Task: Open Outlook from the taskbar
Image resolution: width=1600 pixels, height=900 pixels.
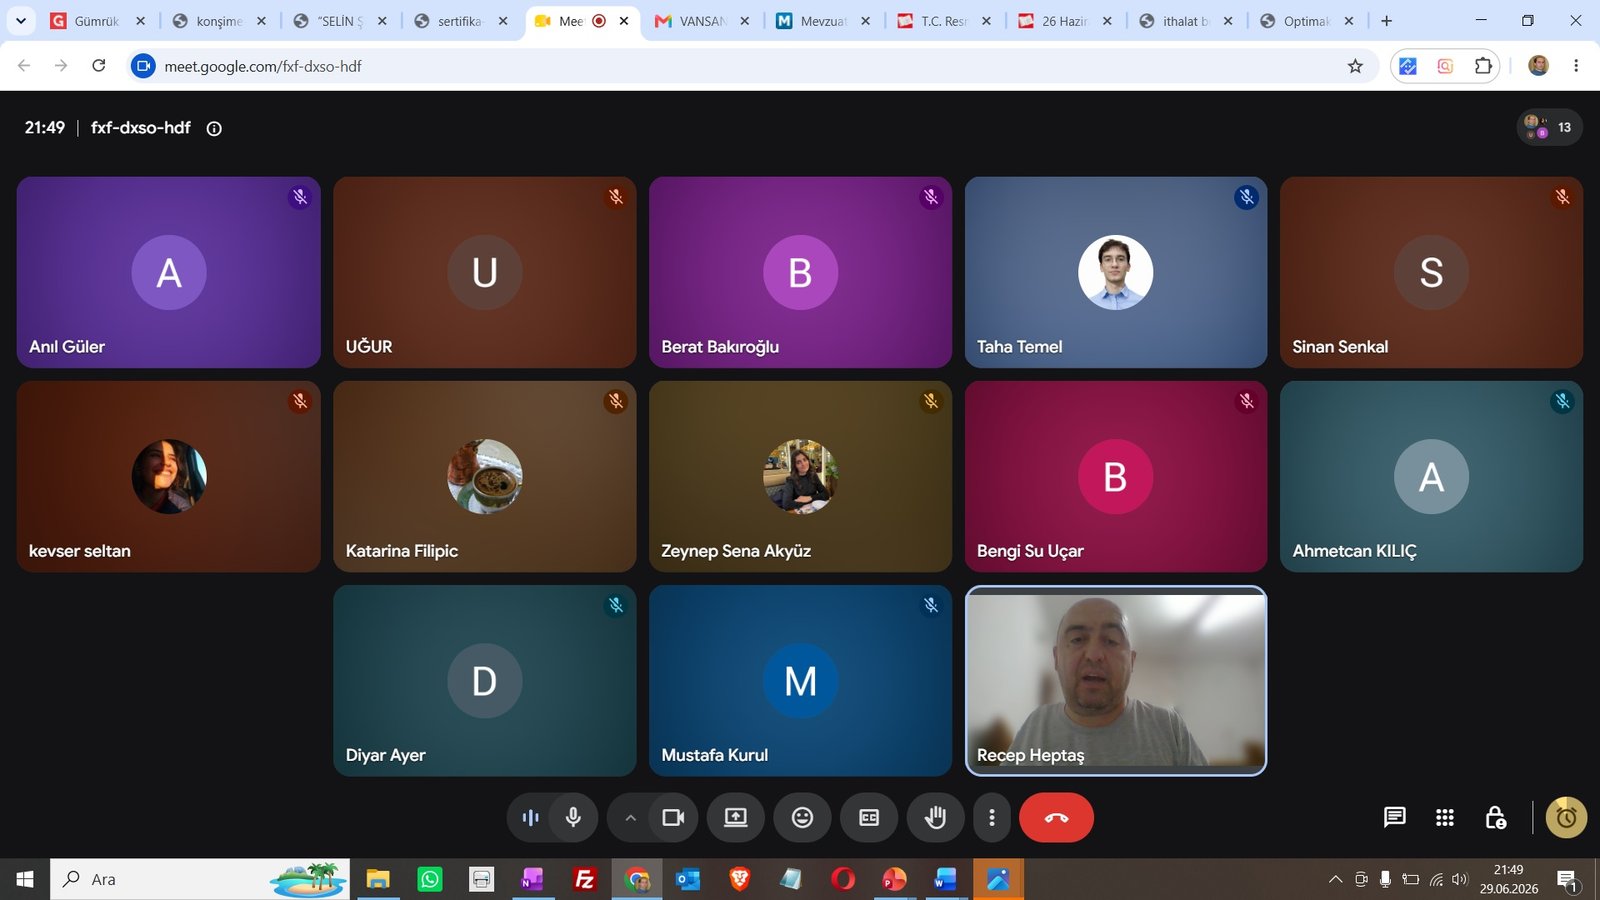Action: point(688,879)
